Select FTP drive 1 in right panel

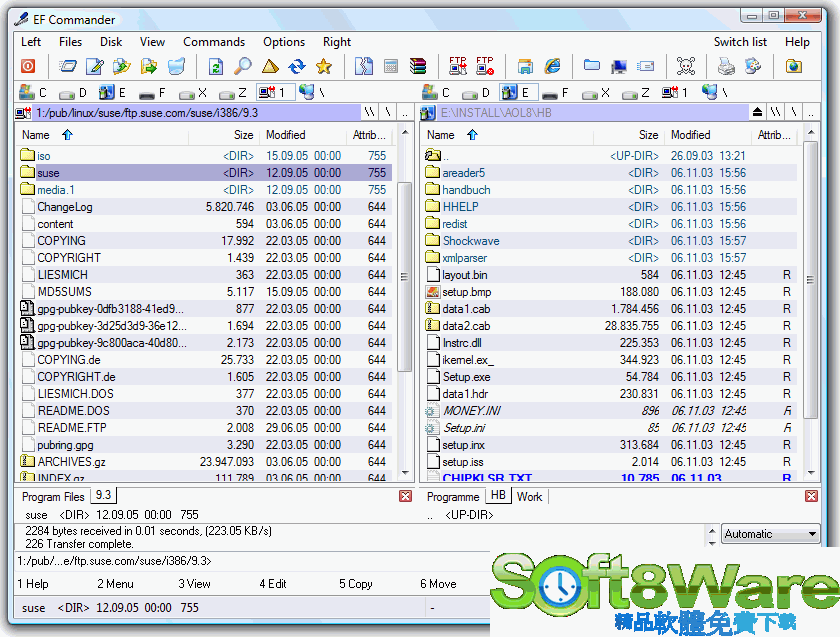(x=676, y=93)
